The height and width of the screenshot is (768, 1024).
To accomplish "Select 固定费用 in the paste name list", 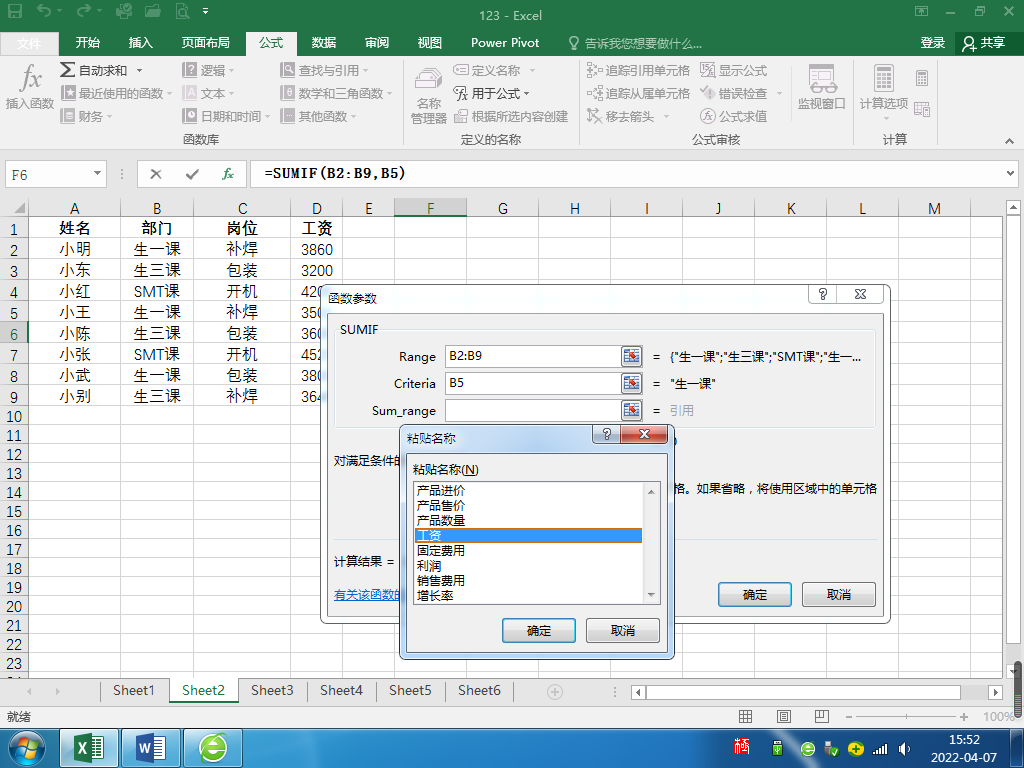I will click(528, 551).
